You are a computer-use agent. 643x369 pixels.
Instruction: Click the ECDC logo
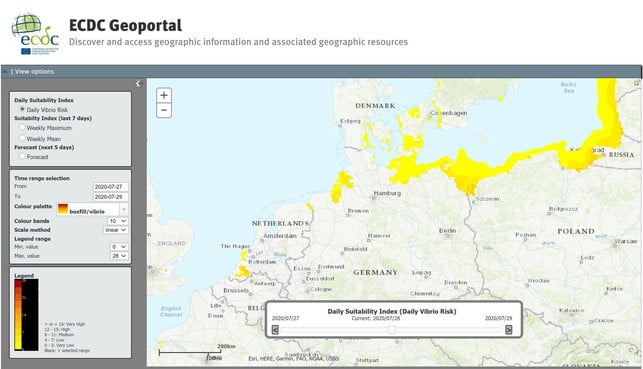click(x=35, y=34)
